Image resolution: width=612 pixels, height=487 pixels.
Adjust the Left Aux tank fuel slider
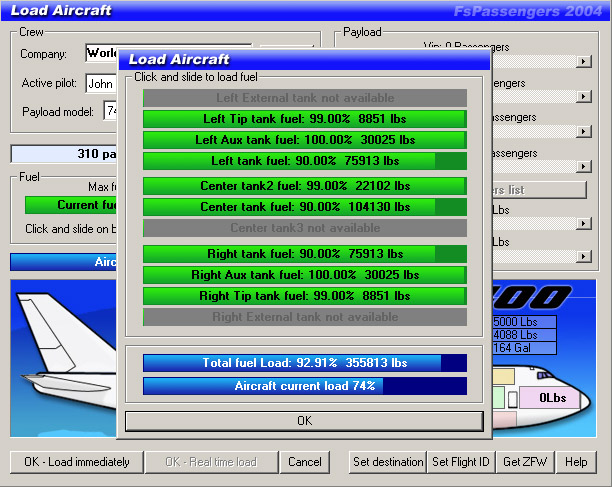pos(305,140)
